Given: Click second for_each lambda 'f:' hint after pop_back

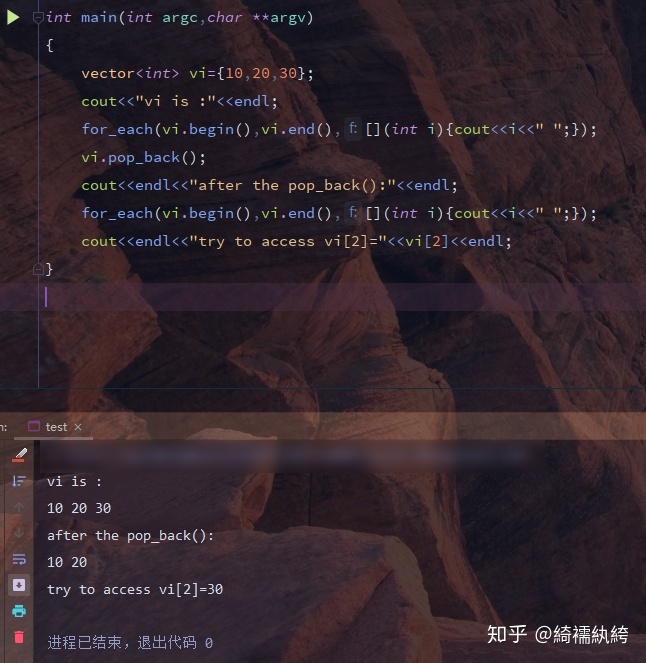Looking at the screenshot, I should (353, 213).
